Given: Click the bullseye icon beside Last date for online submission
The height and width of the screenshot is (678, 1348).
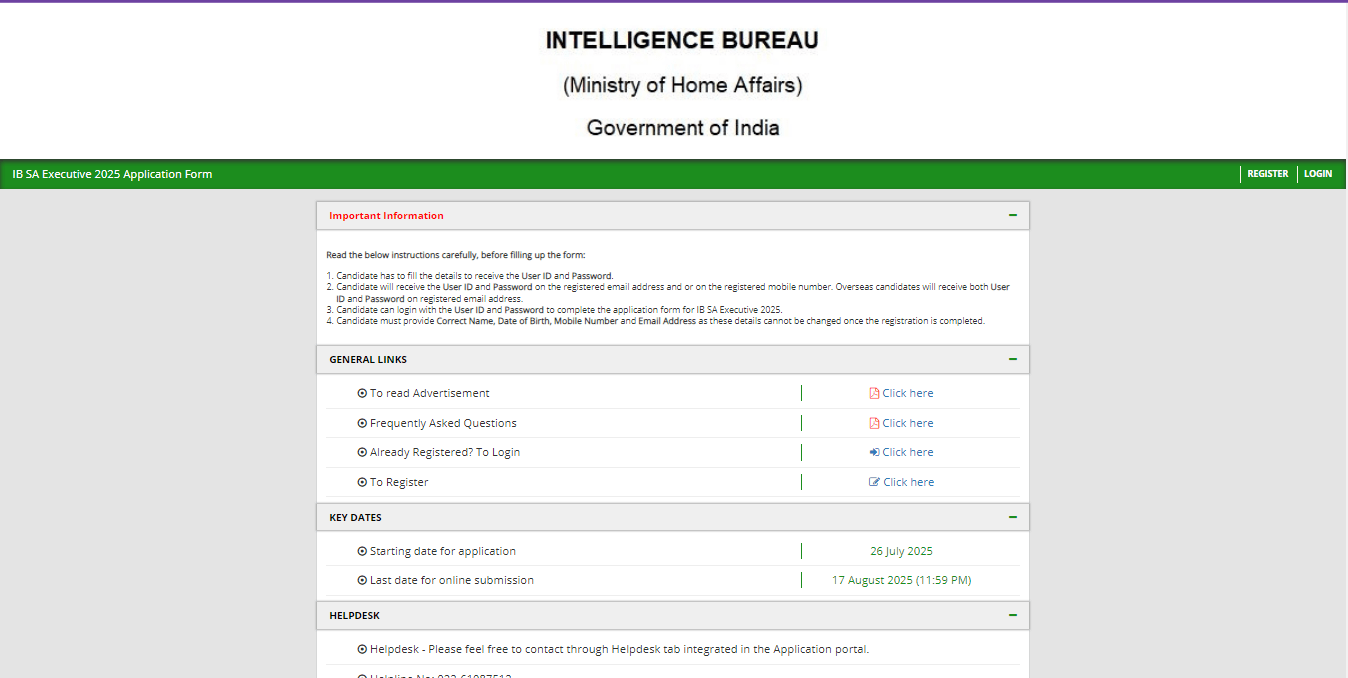Looking at the screenshot, I should click(362, 580).
